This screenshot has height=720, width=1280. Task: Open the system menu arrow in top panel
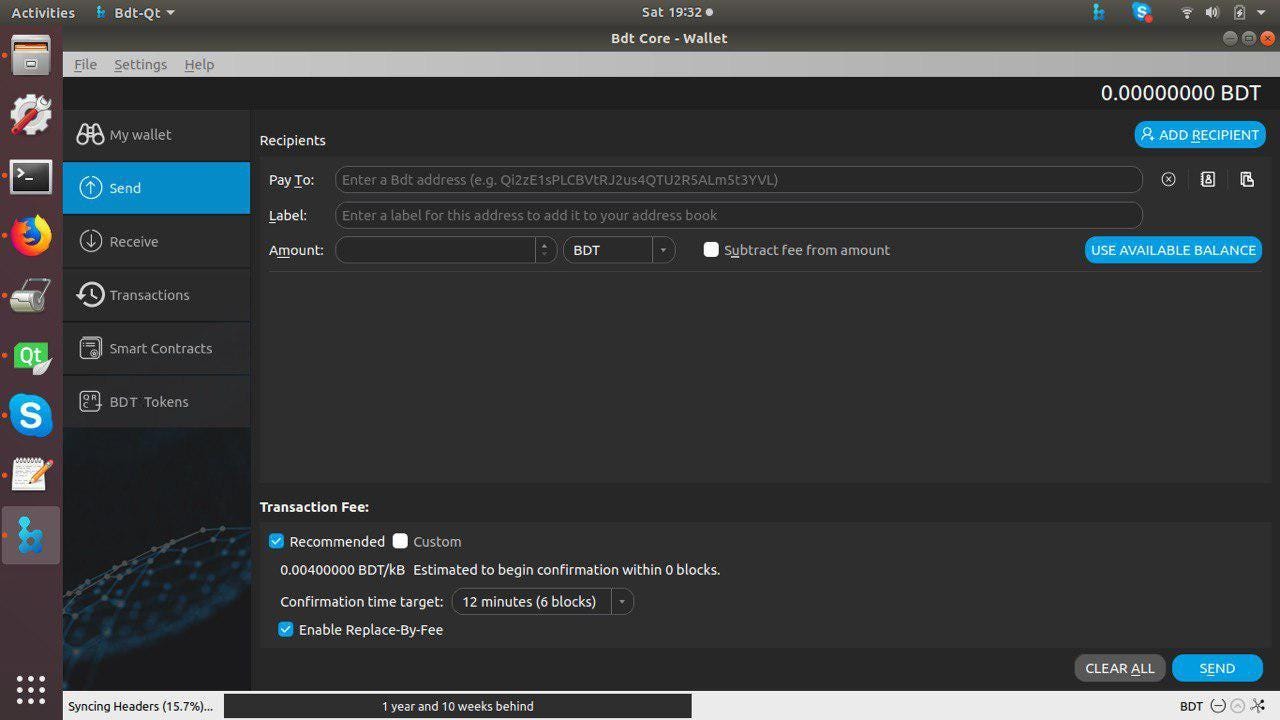(x=1261, y=13)
